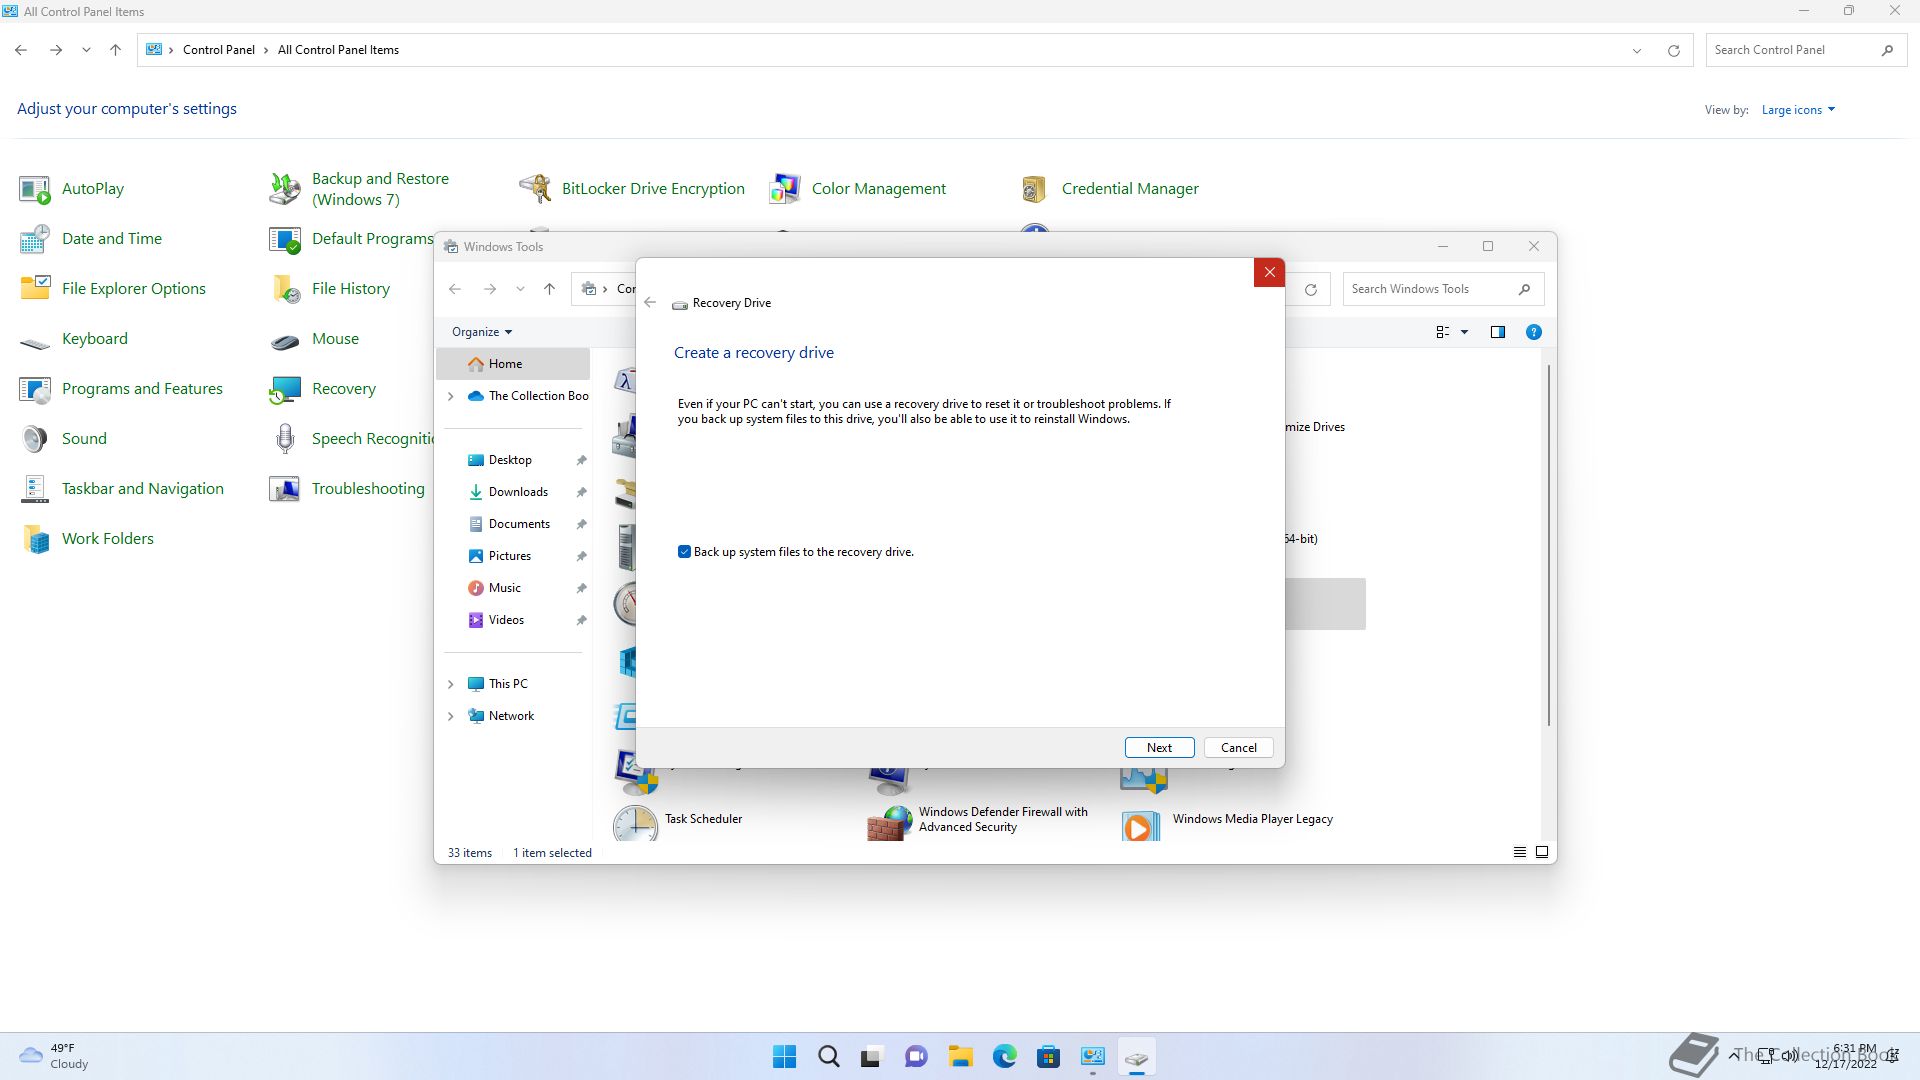The image size is (1920, 1080).
Task: Open Mouse settings
Action: 314,339
